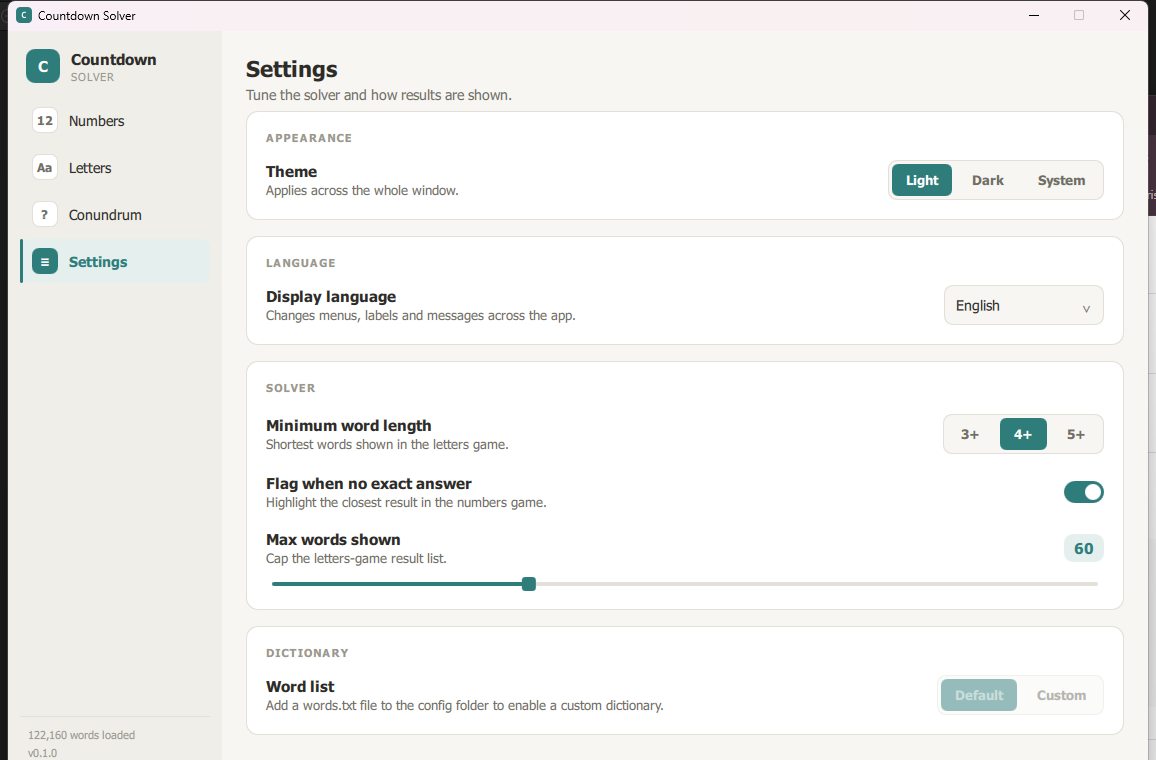Click the title bar app icon

click(24, 15)
